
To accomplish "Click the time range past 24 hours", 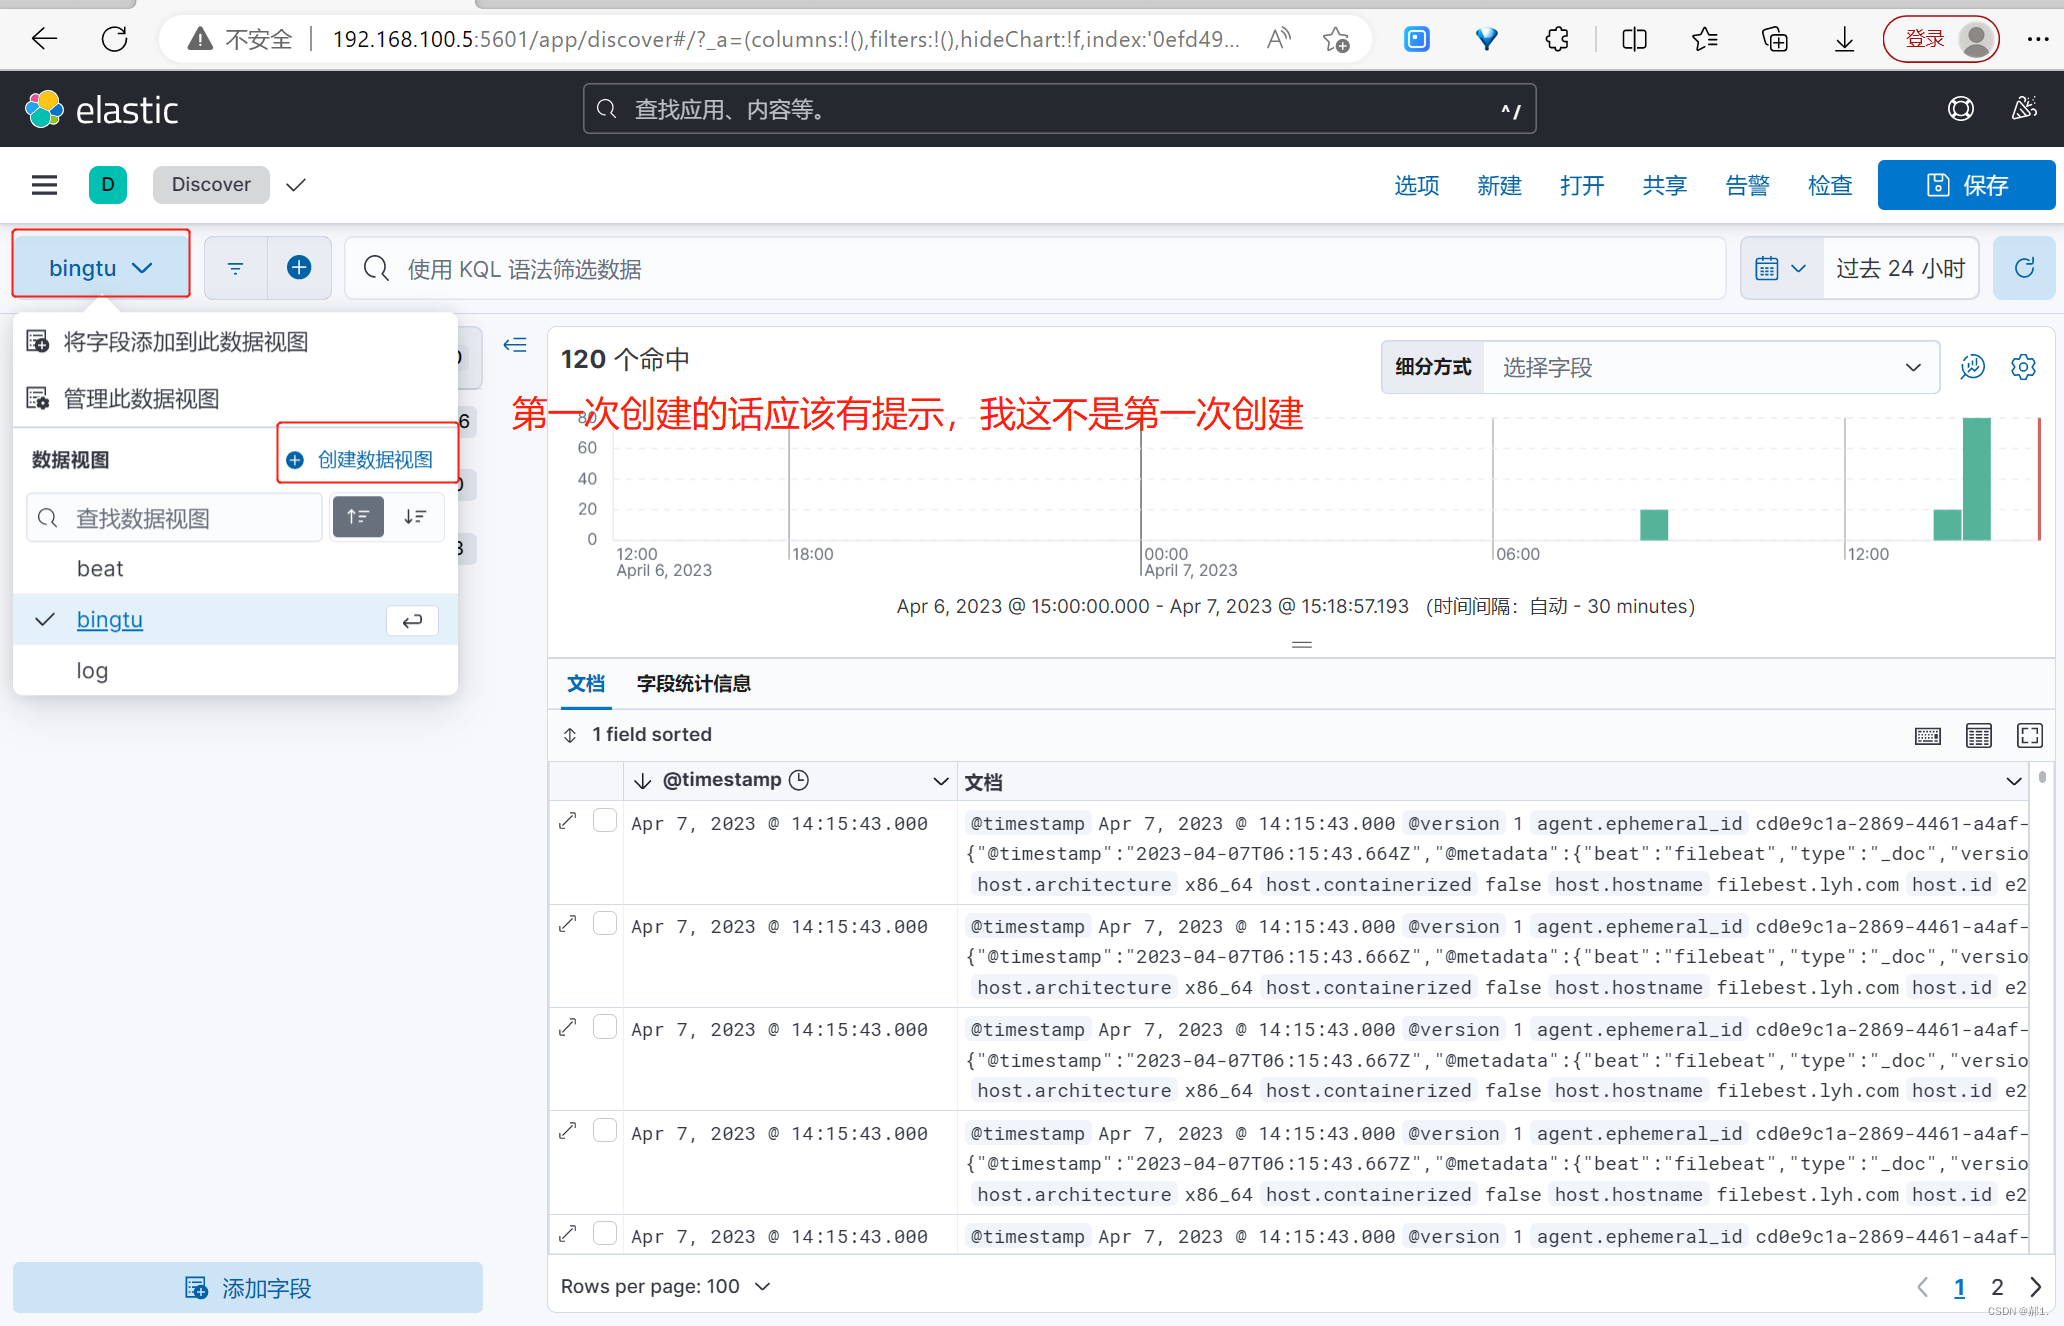I will point(1900,268).
